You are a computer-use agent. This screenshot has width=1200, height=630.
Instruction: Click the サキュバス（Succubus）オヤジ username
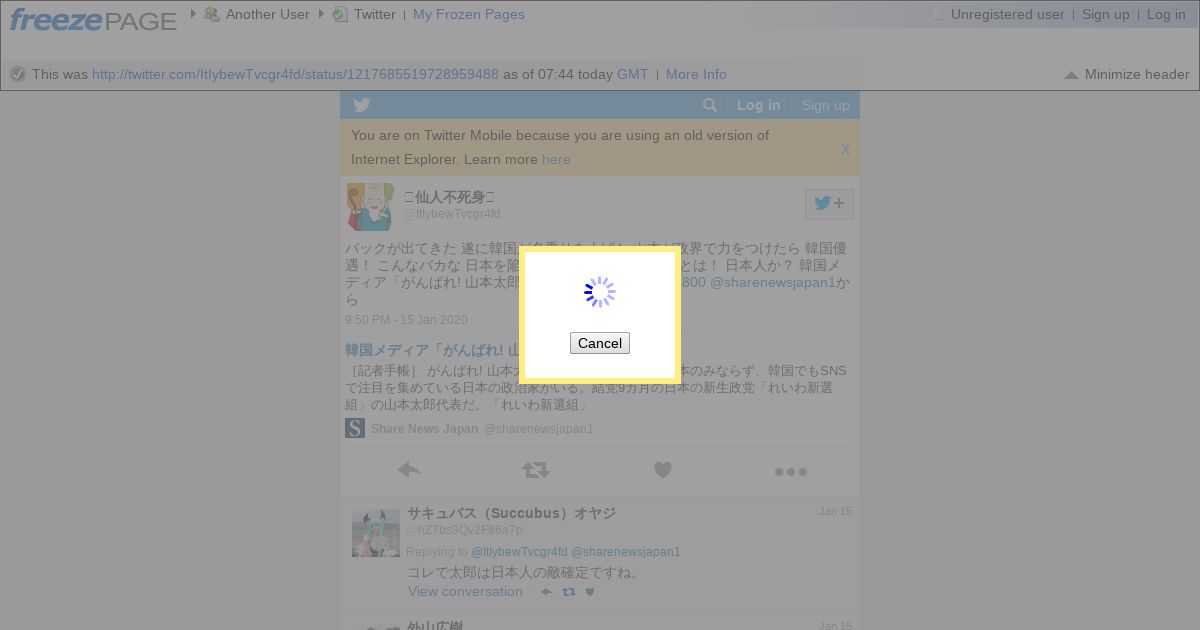coord(511,513)
